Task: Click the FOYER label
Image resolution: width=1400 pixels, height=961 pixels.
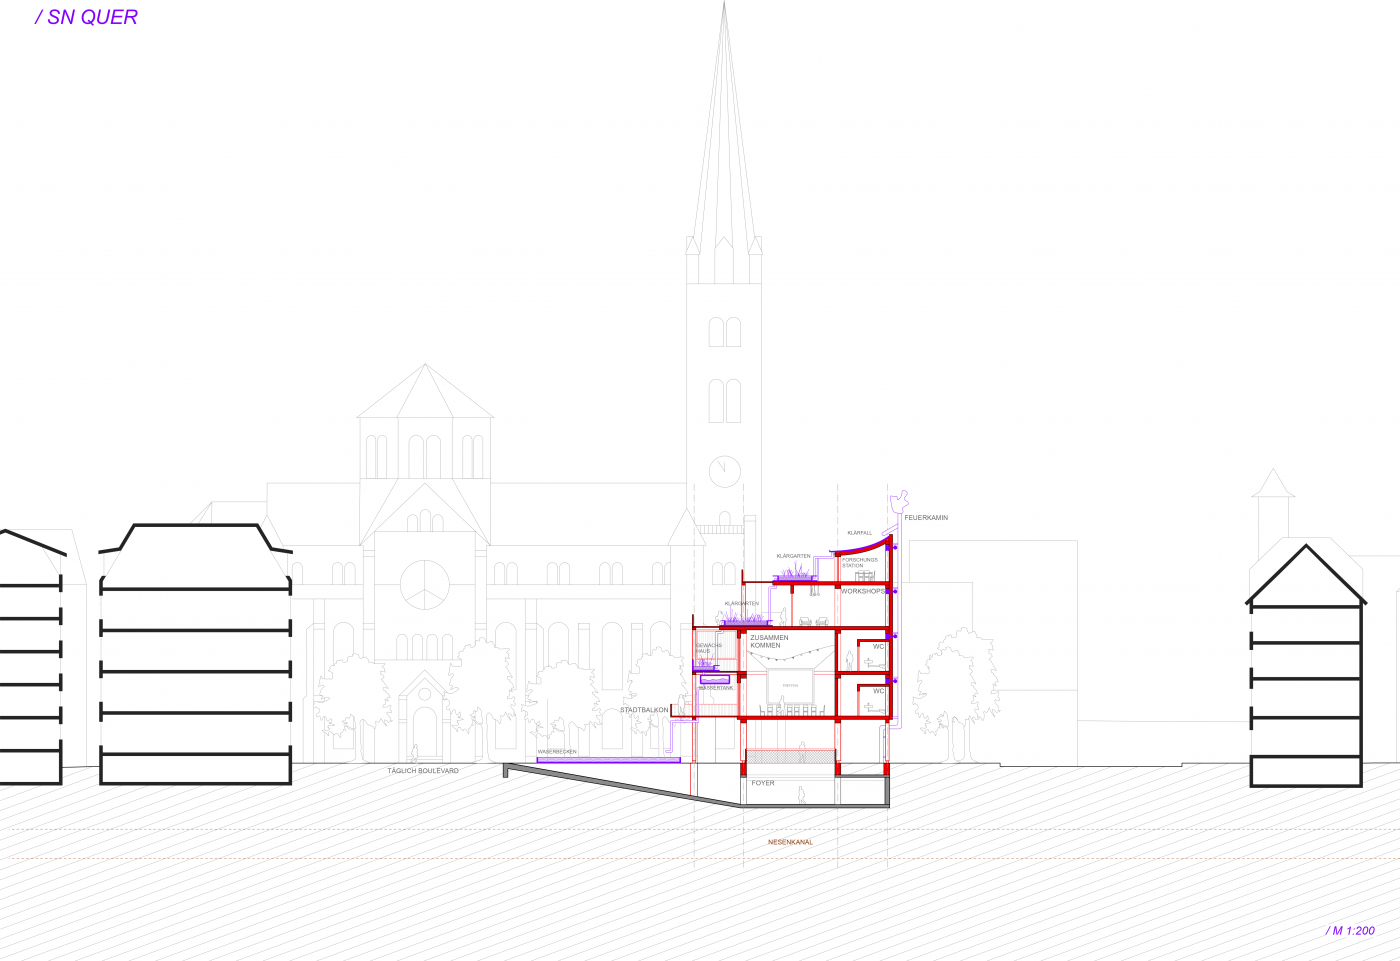Action: [763, 783]
